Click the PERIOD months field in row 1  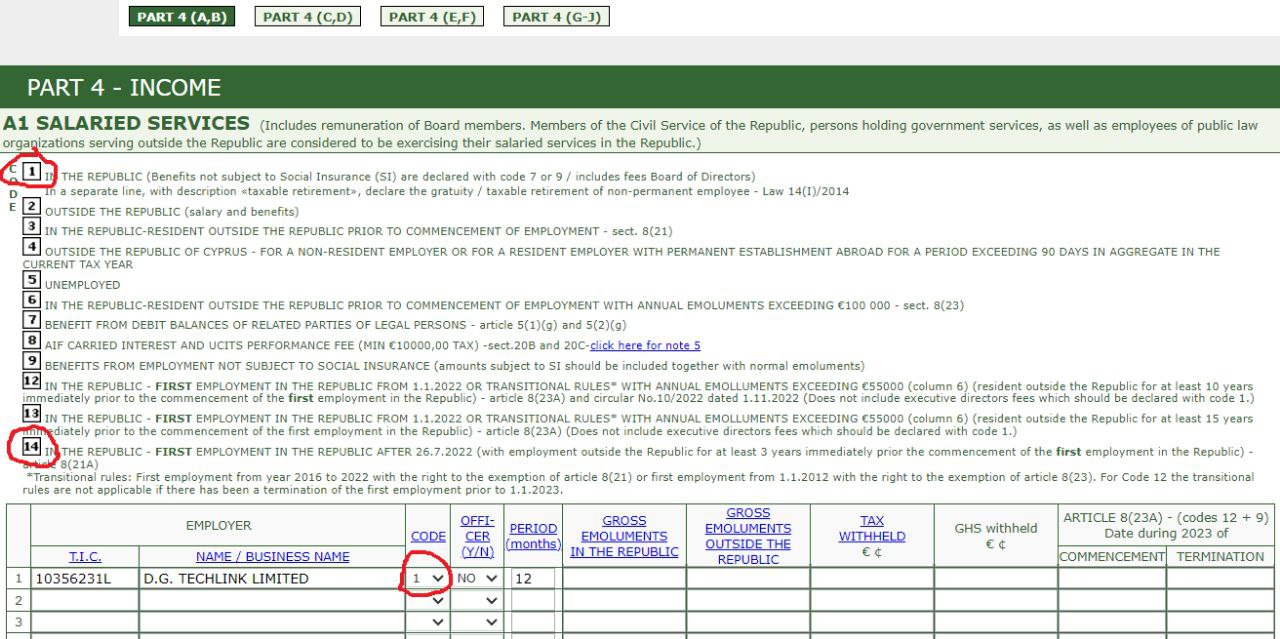(x=533, y=578)
